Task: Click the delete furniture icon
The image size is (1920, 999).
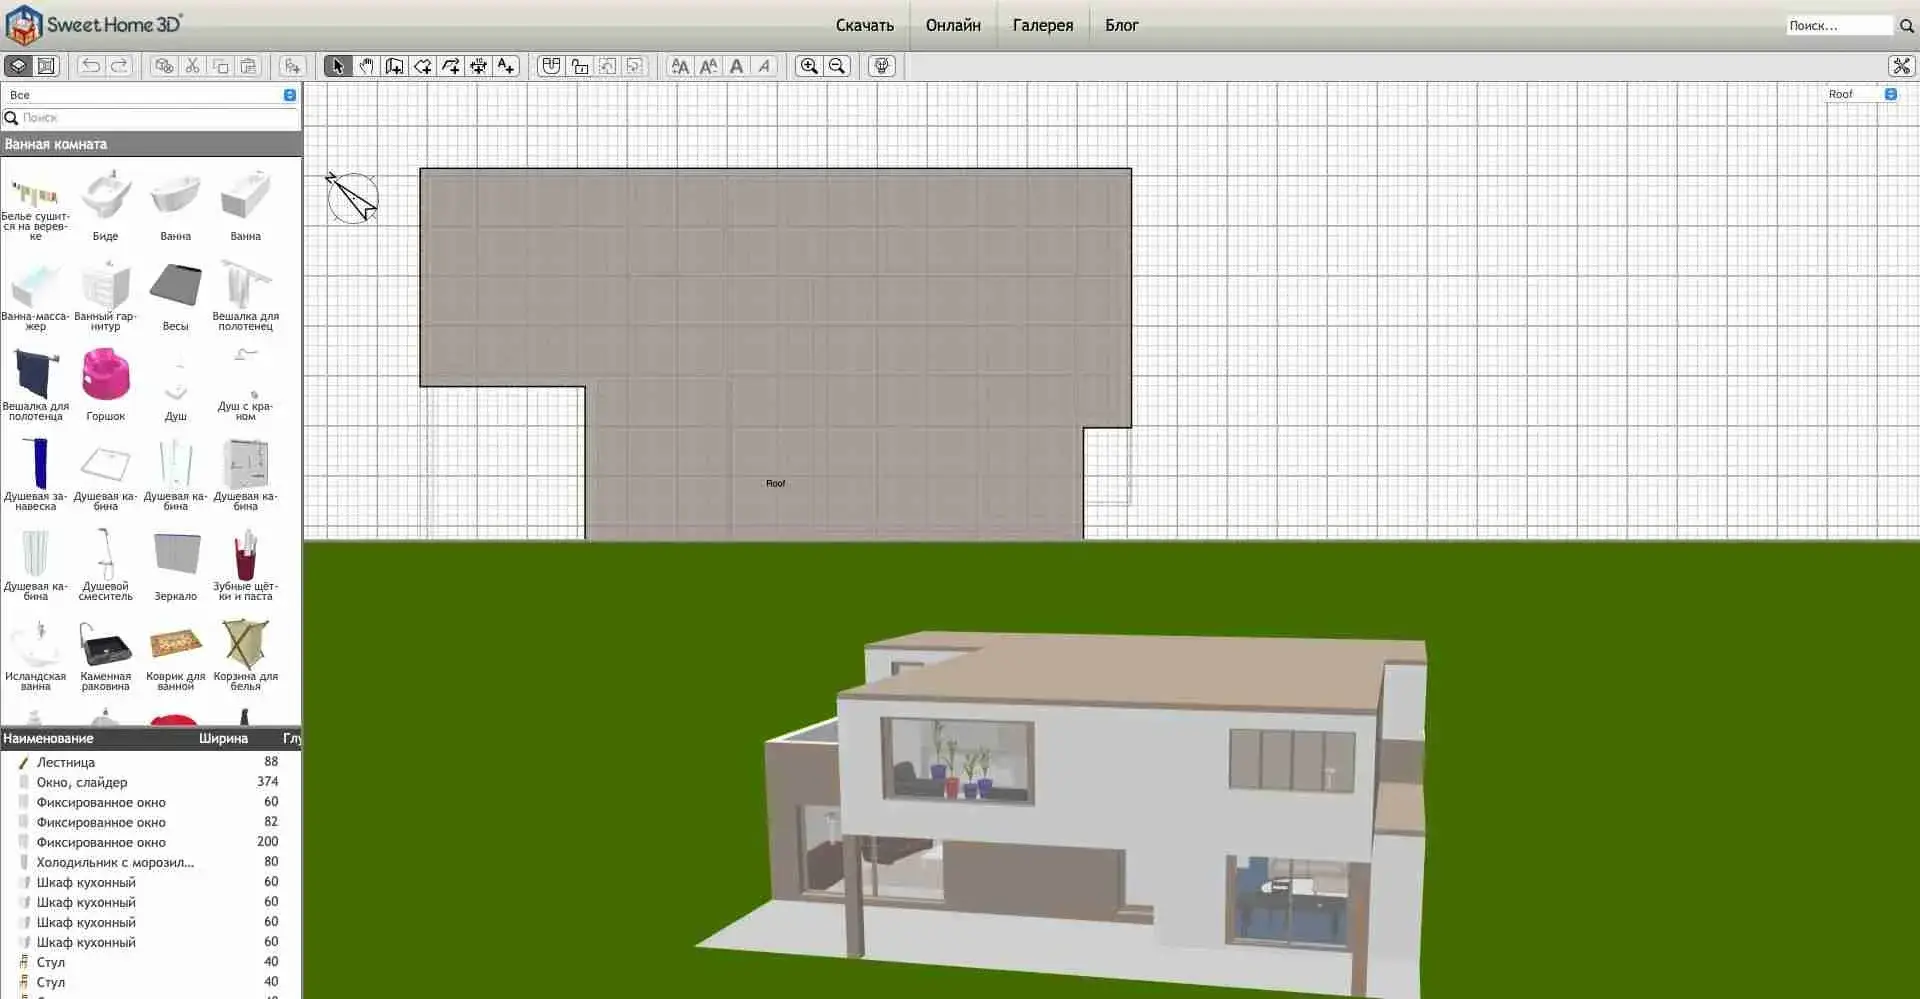Action: [164, 66]
